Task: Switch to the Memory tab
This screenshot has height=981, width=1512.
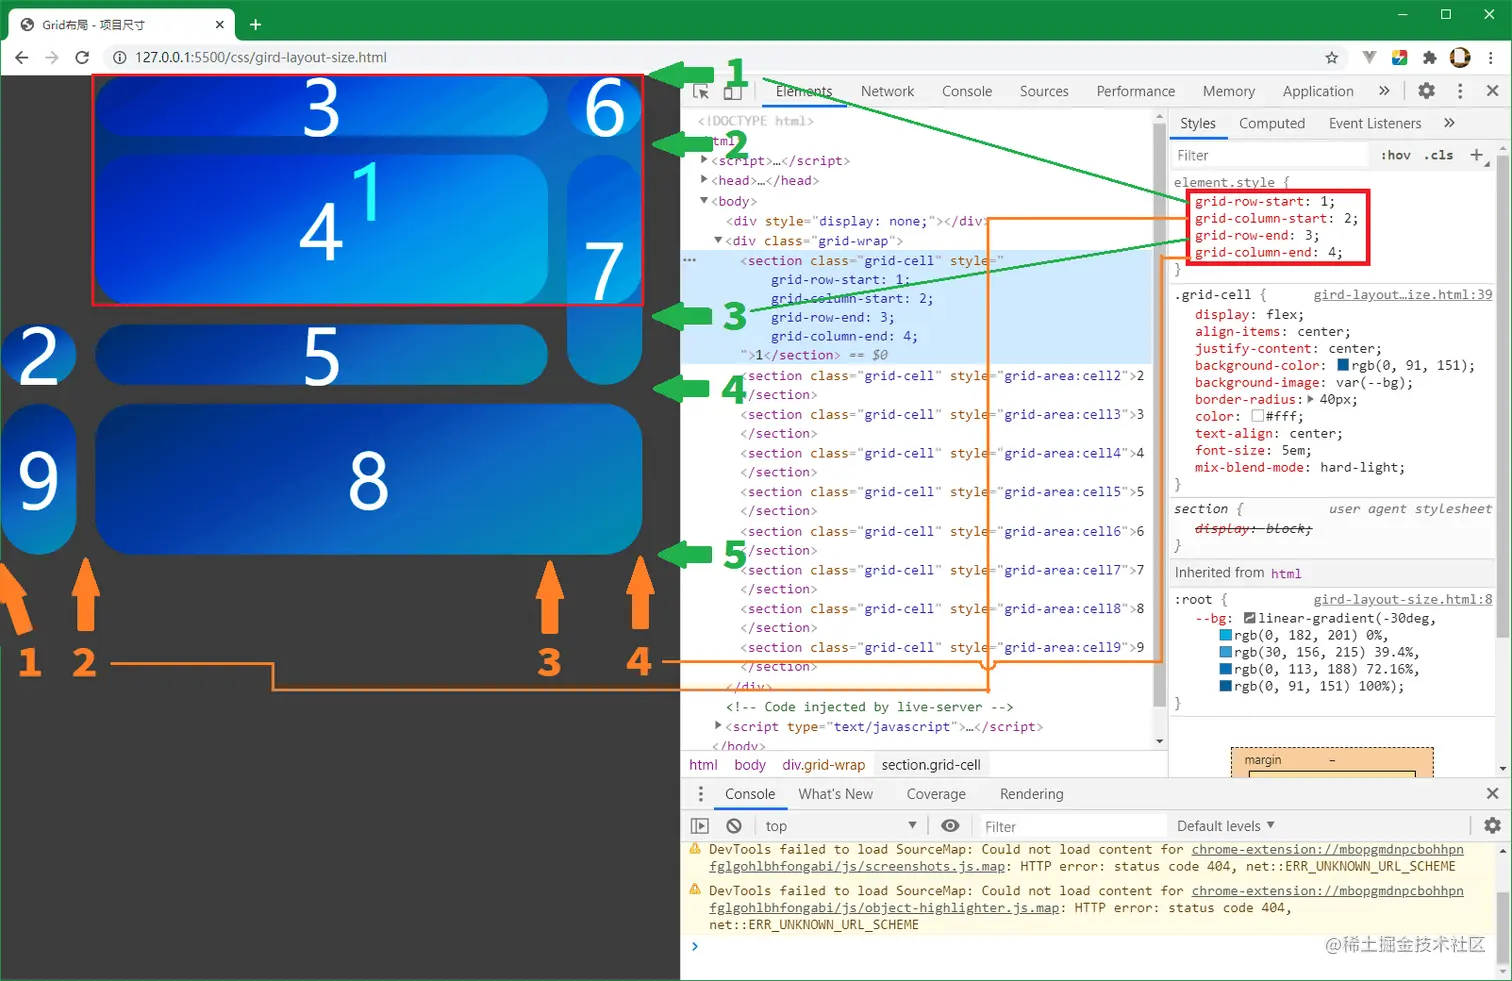Action: click(1229, 91)
